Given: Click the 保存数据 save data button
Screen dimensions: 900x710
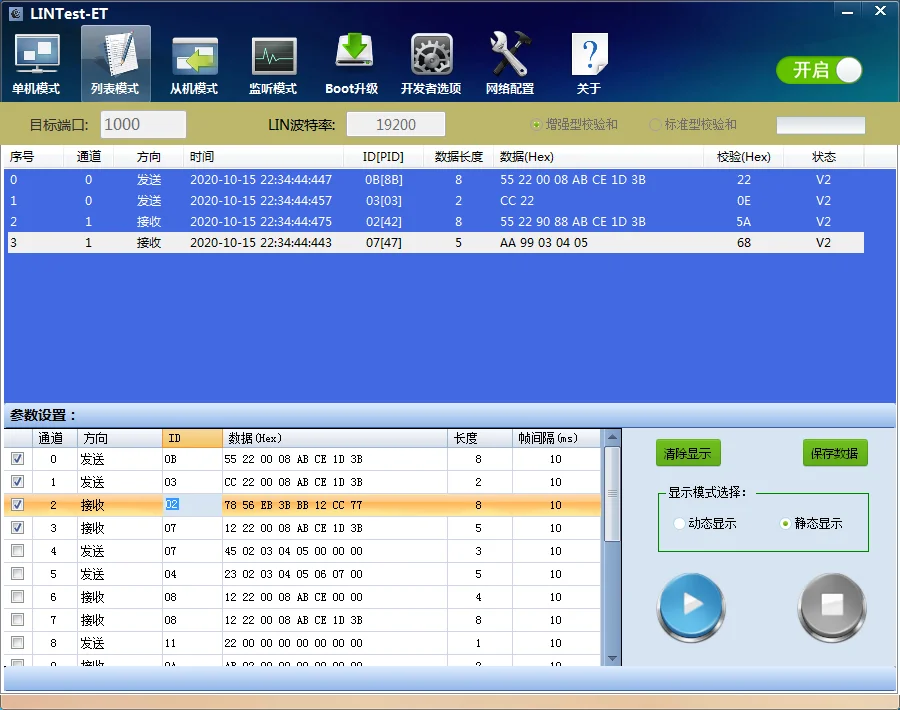Looking at the screenshot, I should (835, 453).
